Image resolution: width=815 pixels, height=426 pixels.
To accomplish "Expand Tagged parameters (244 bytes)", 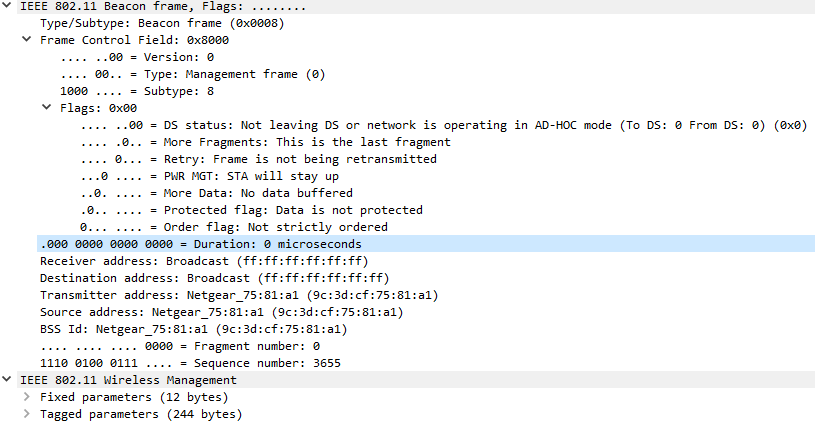I will click(27, 414).
